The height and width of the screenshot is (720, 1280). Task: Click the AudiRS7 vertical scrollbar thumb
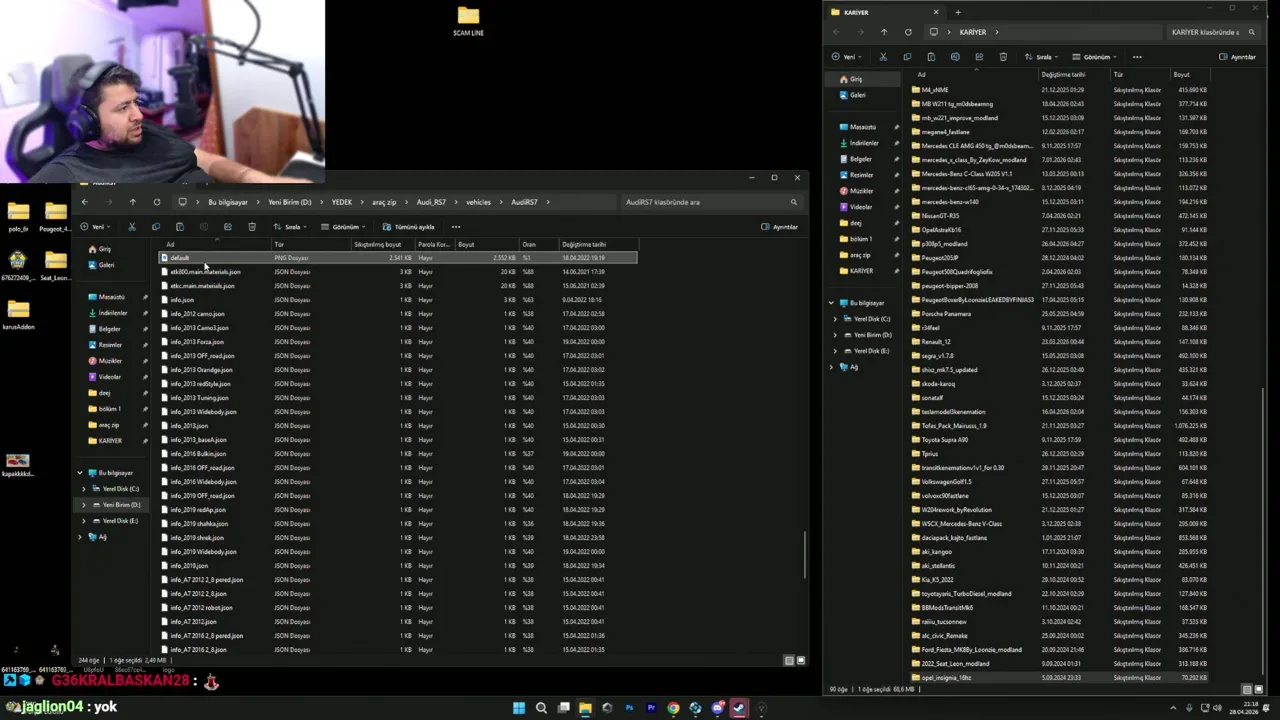pos(805,554)
